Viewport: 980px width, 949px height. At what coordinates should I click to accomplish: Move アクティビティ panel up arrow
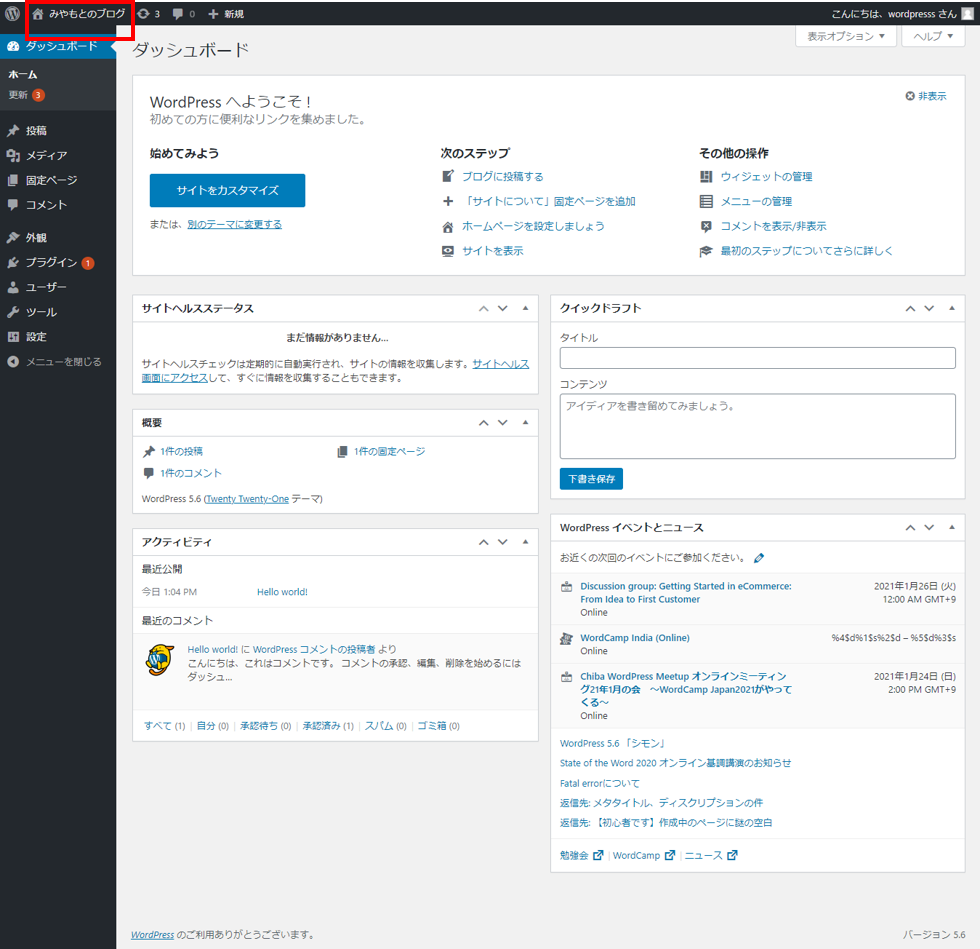(484, 542)
